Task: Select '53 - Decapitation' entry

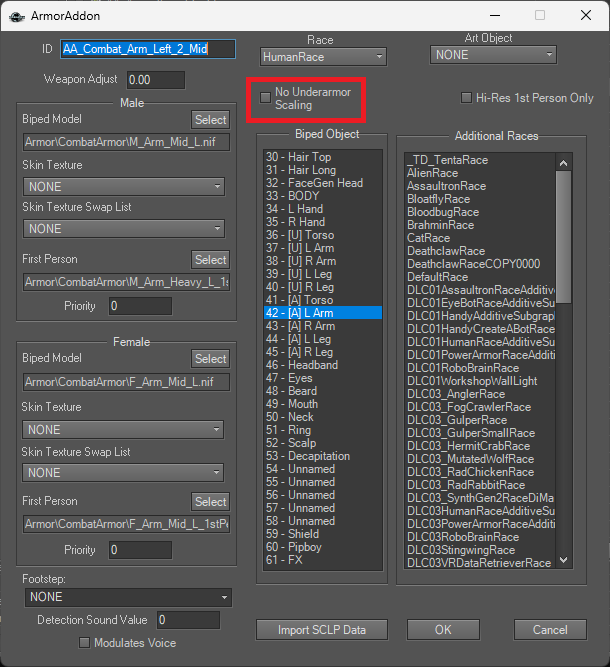Action: click(x=323, y=456)
